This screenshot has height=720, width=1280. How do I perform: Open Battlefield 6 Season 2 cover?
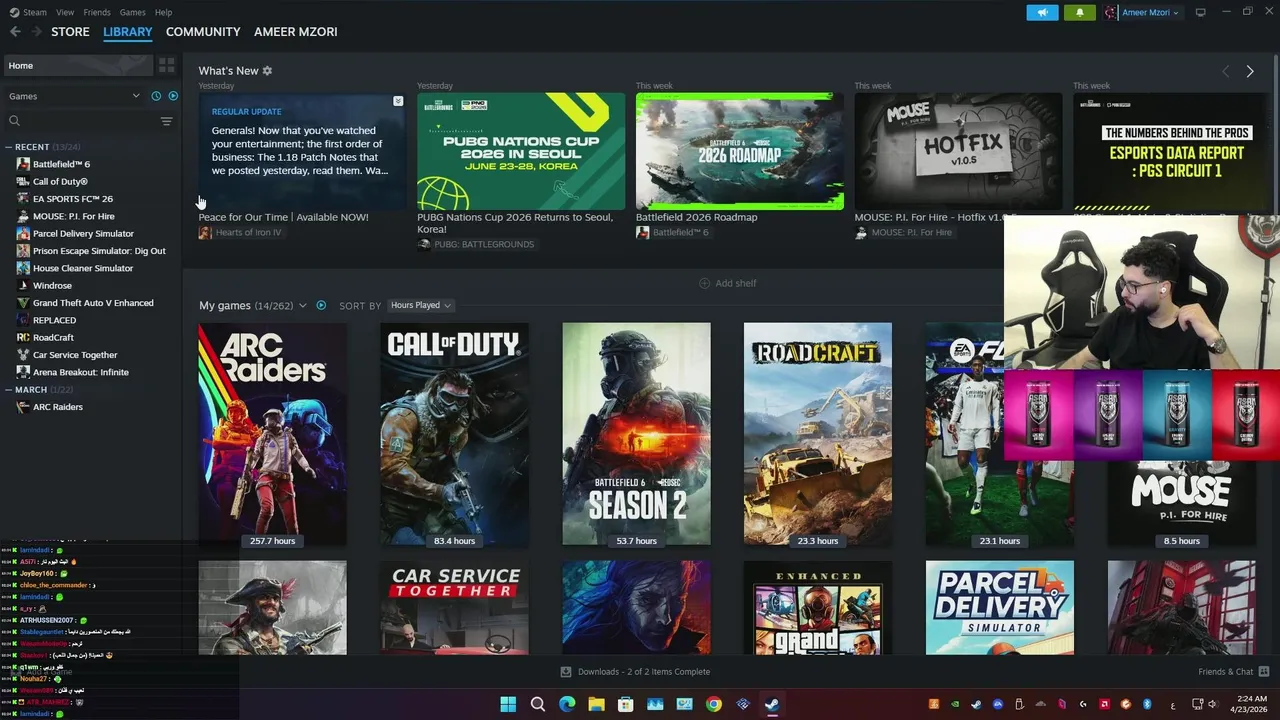(636, 434)
